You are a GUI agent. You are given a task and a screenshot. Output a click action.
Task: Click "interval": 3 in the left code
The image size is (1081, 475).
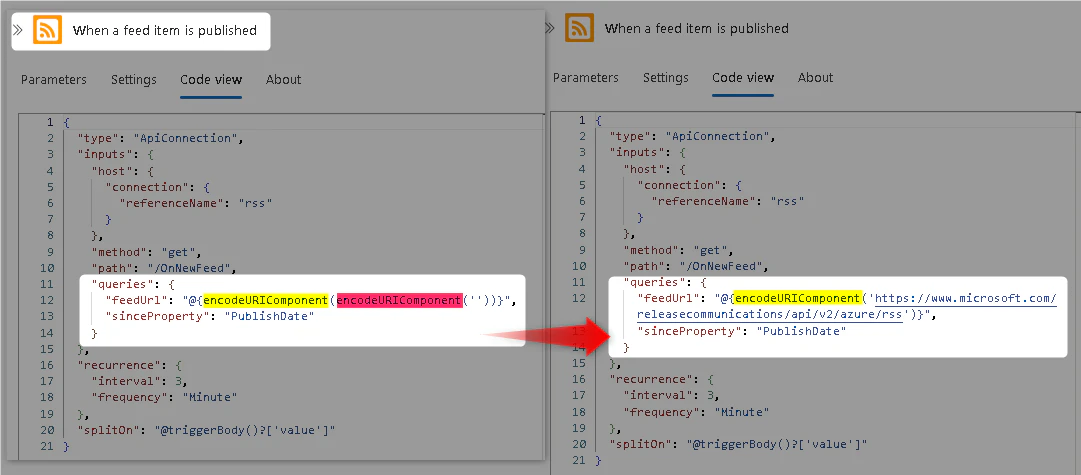pos(140,381)
